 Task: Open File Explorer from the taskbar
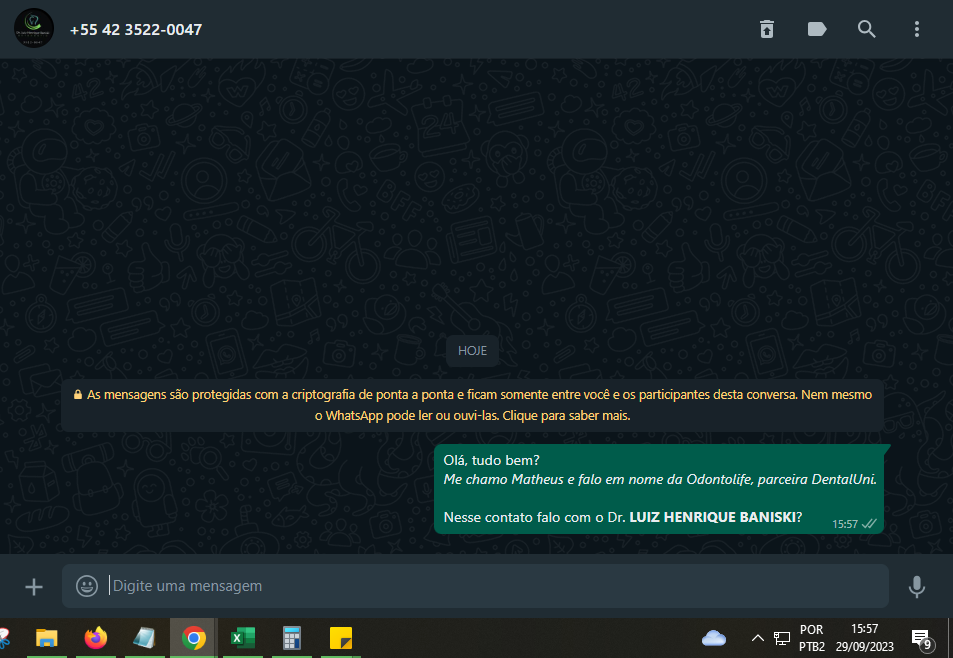(47, 638)
